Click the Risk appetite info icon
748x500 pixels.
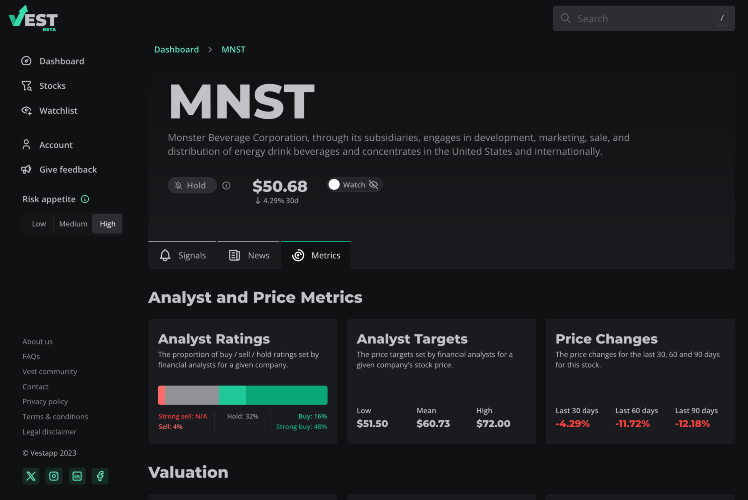point(85,199)
